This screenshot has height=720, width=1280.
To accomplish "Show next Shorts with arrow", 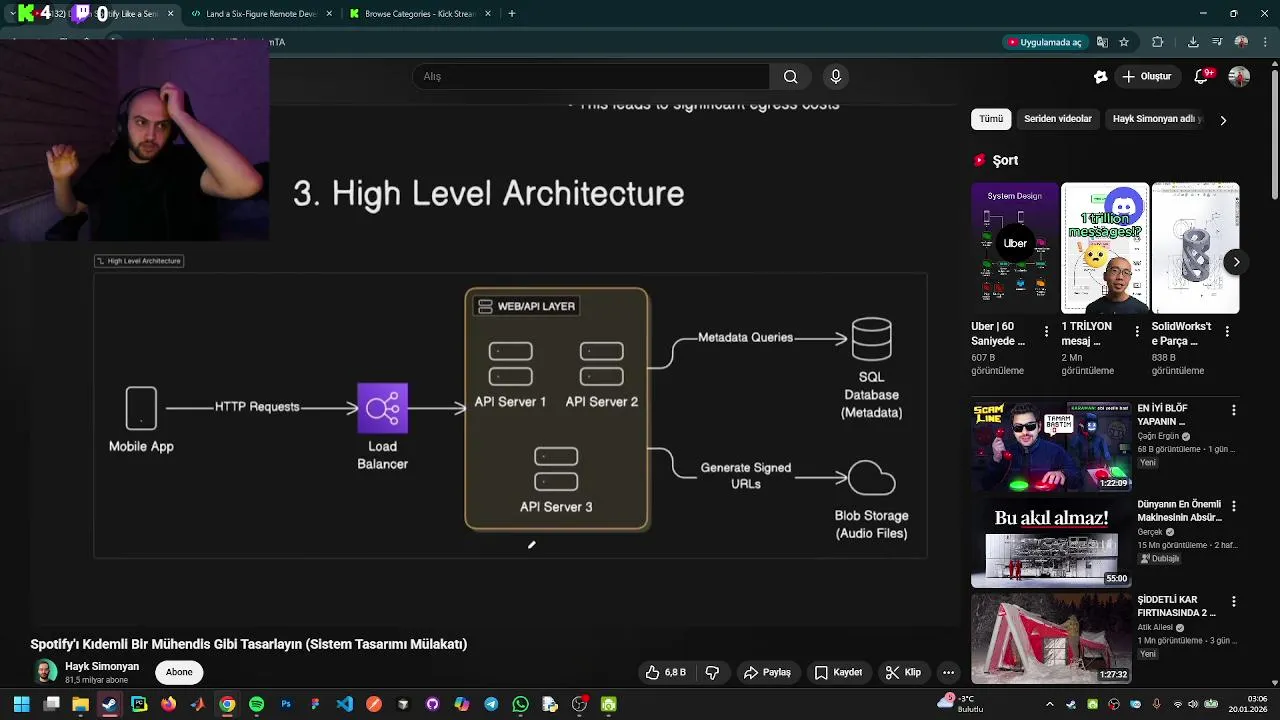I will point(1236,262).
